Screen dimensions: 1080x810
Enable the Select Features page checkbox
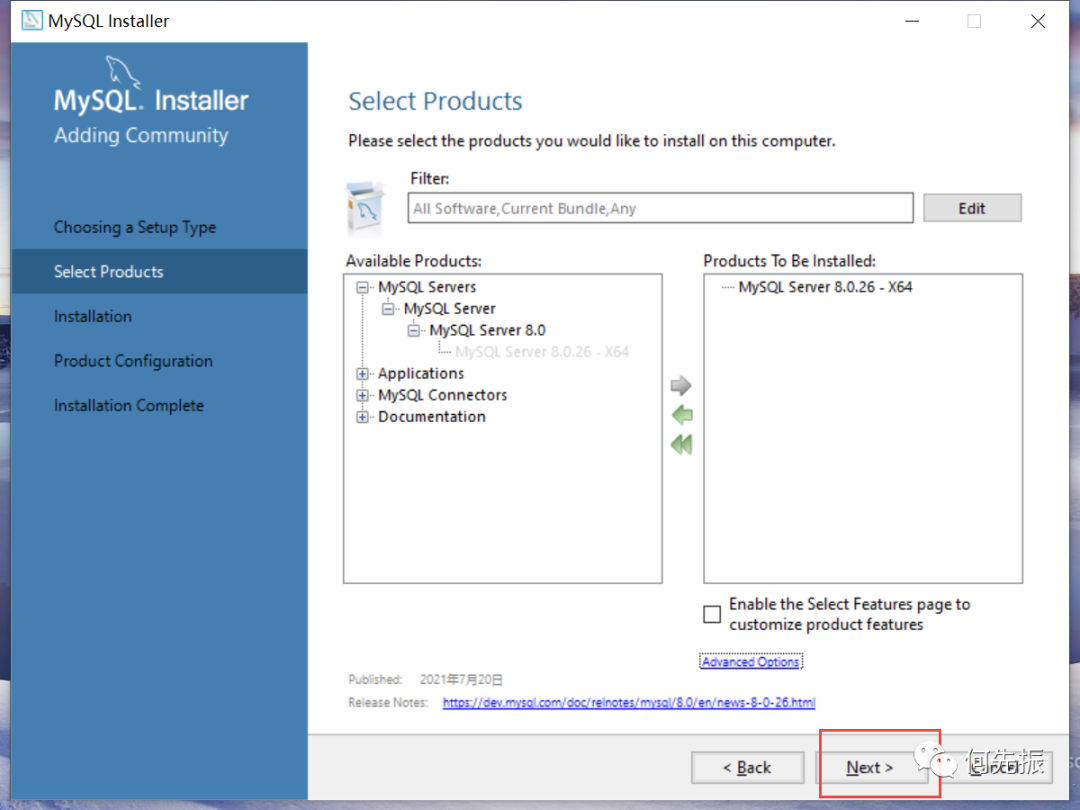[x=712, y=614]
